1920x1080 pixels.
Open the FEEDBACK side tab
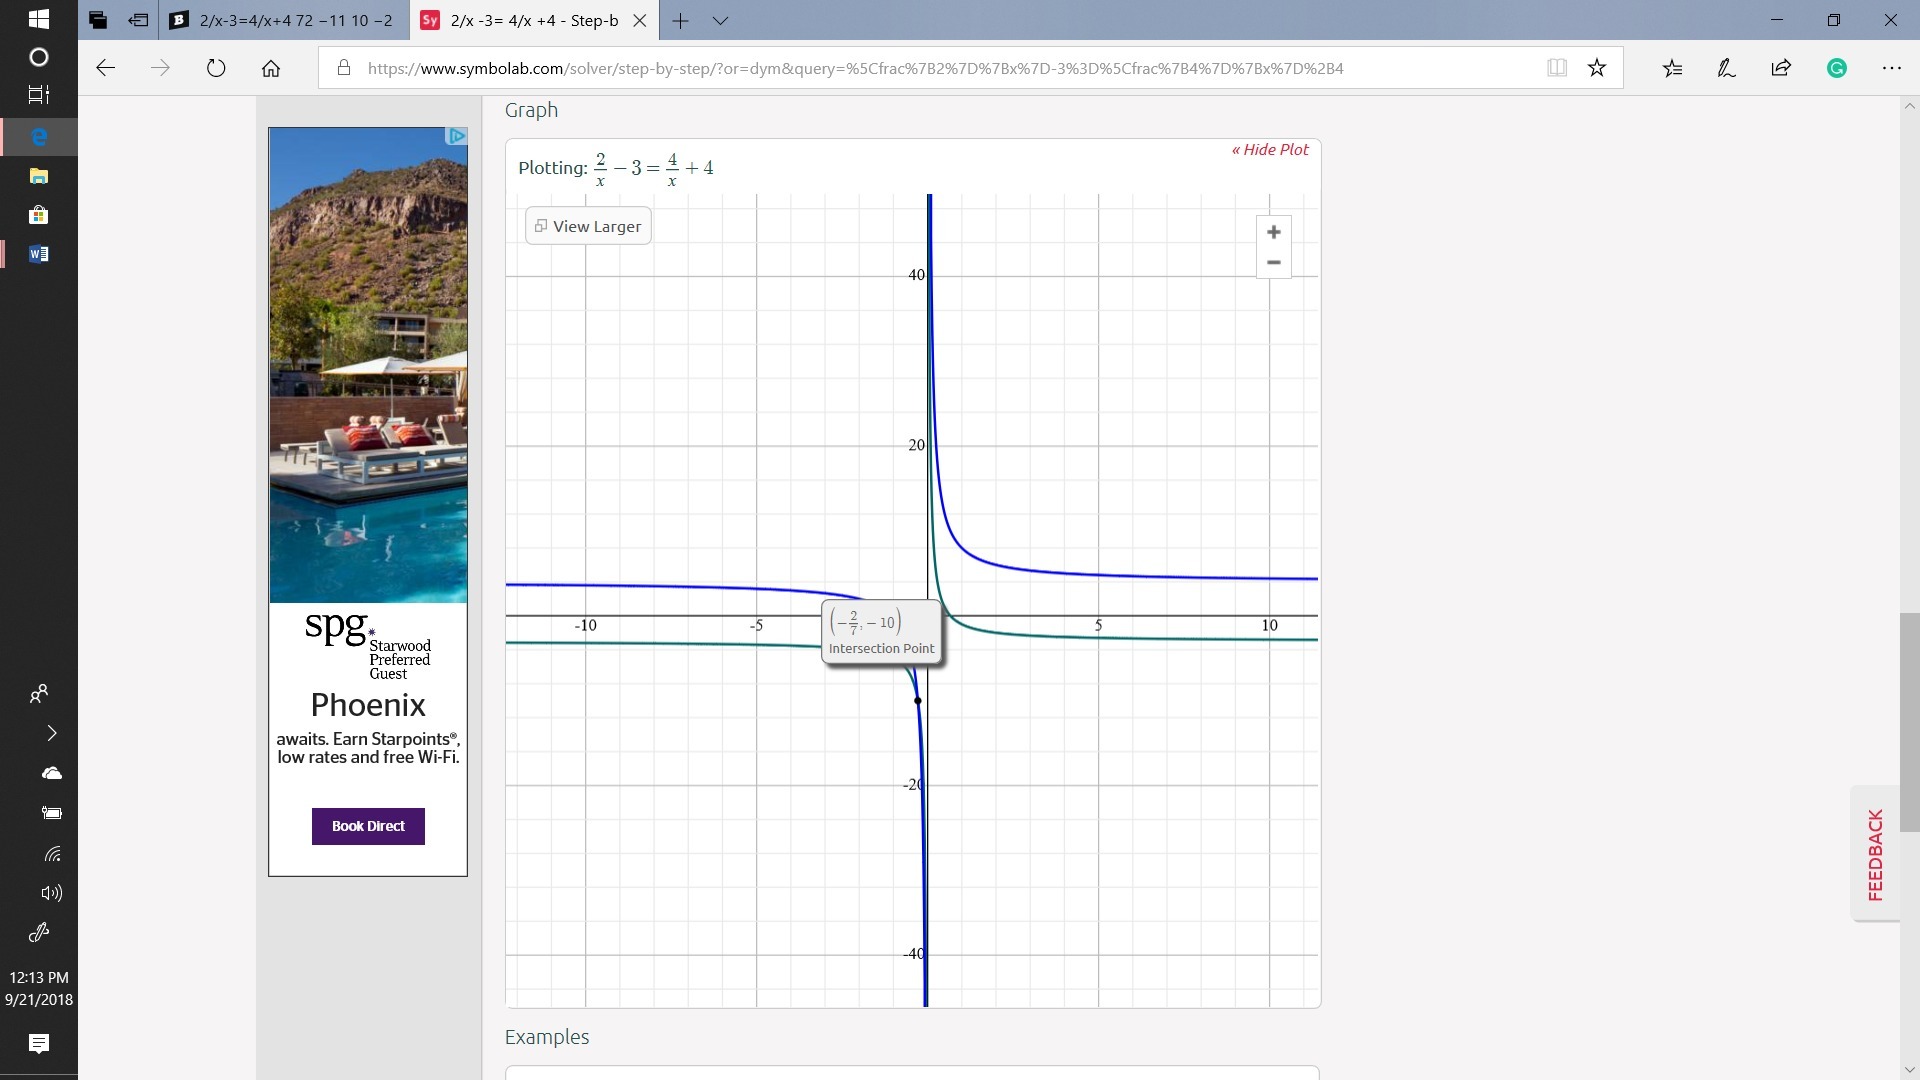click(x=1875, y=855)
